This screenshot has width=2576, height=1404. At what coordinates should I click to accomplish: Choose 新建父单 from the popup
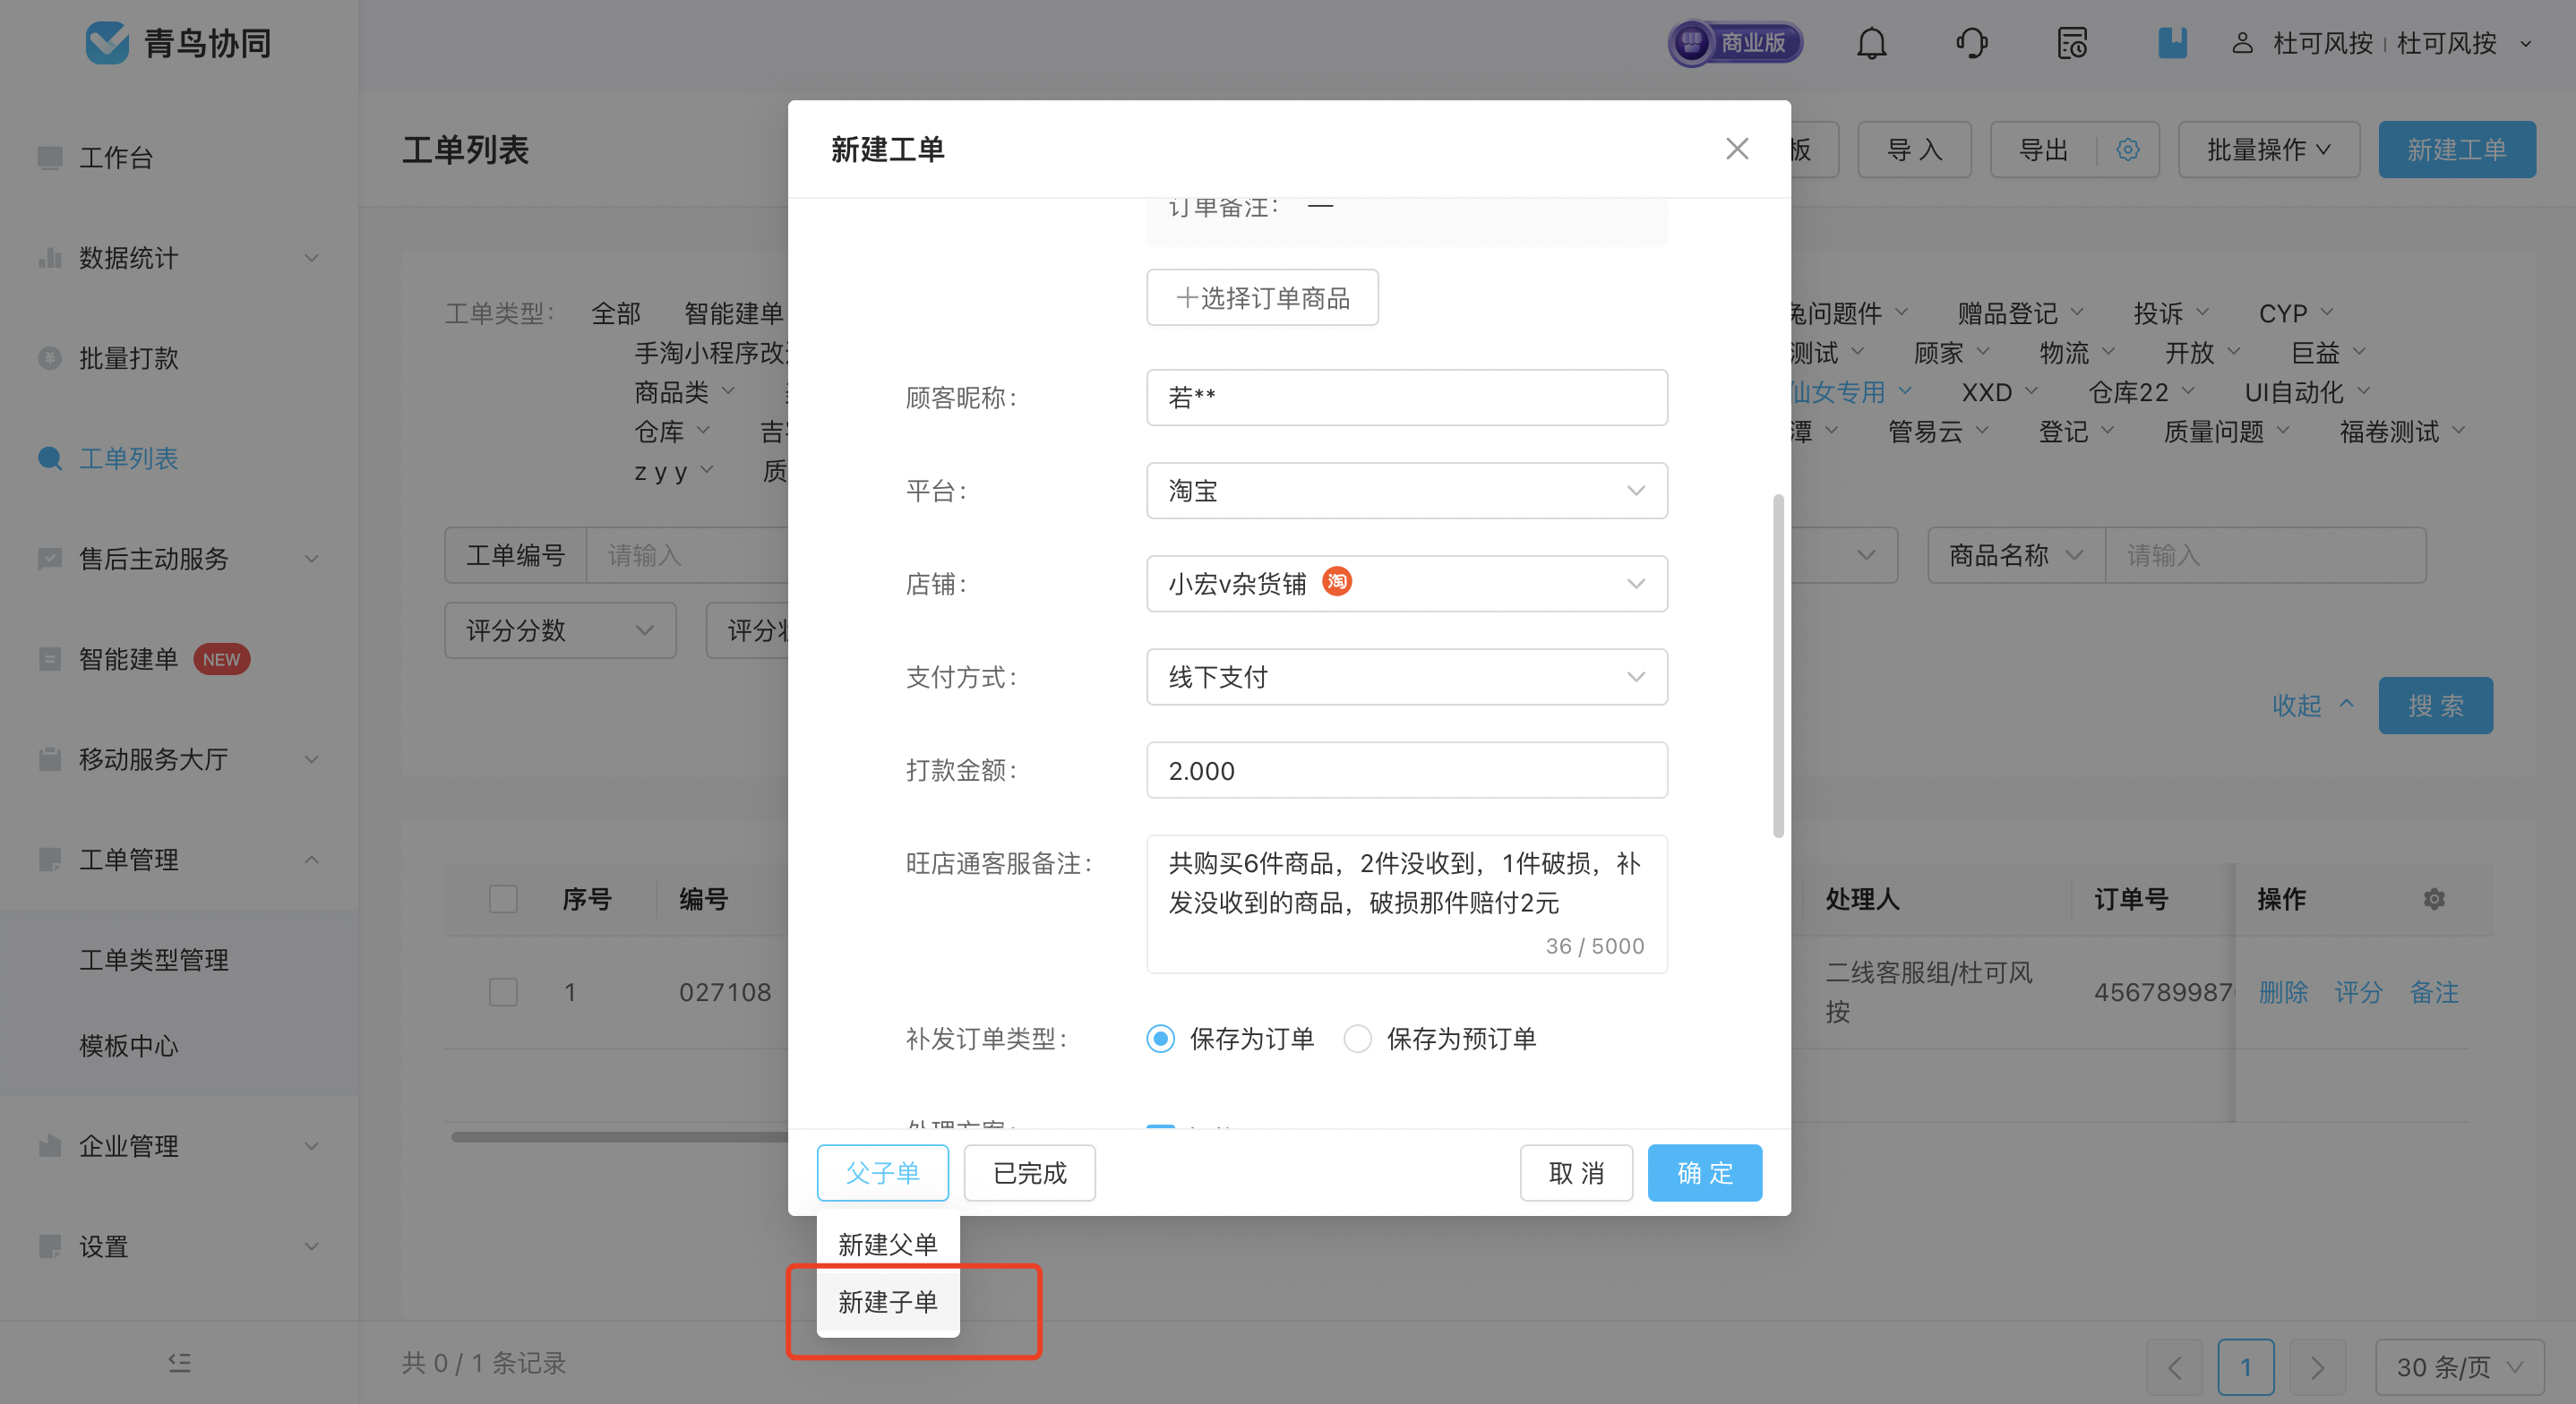coord(887,1244)
